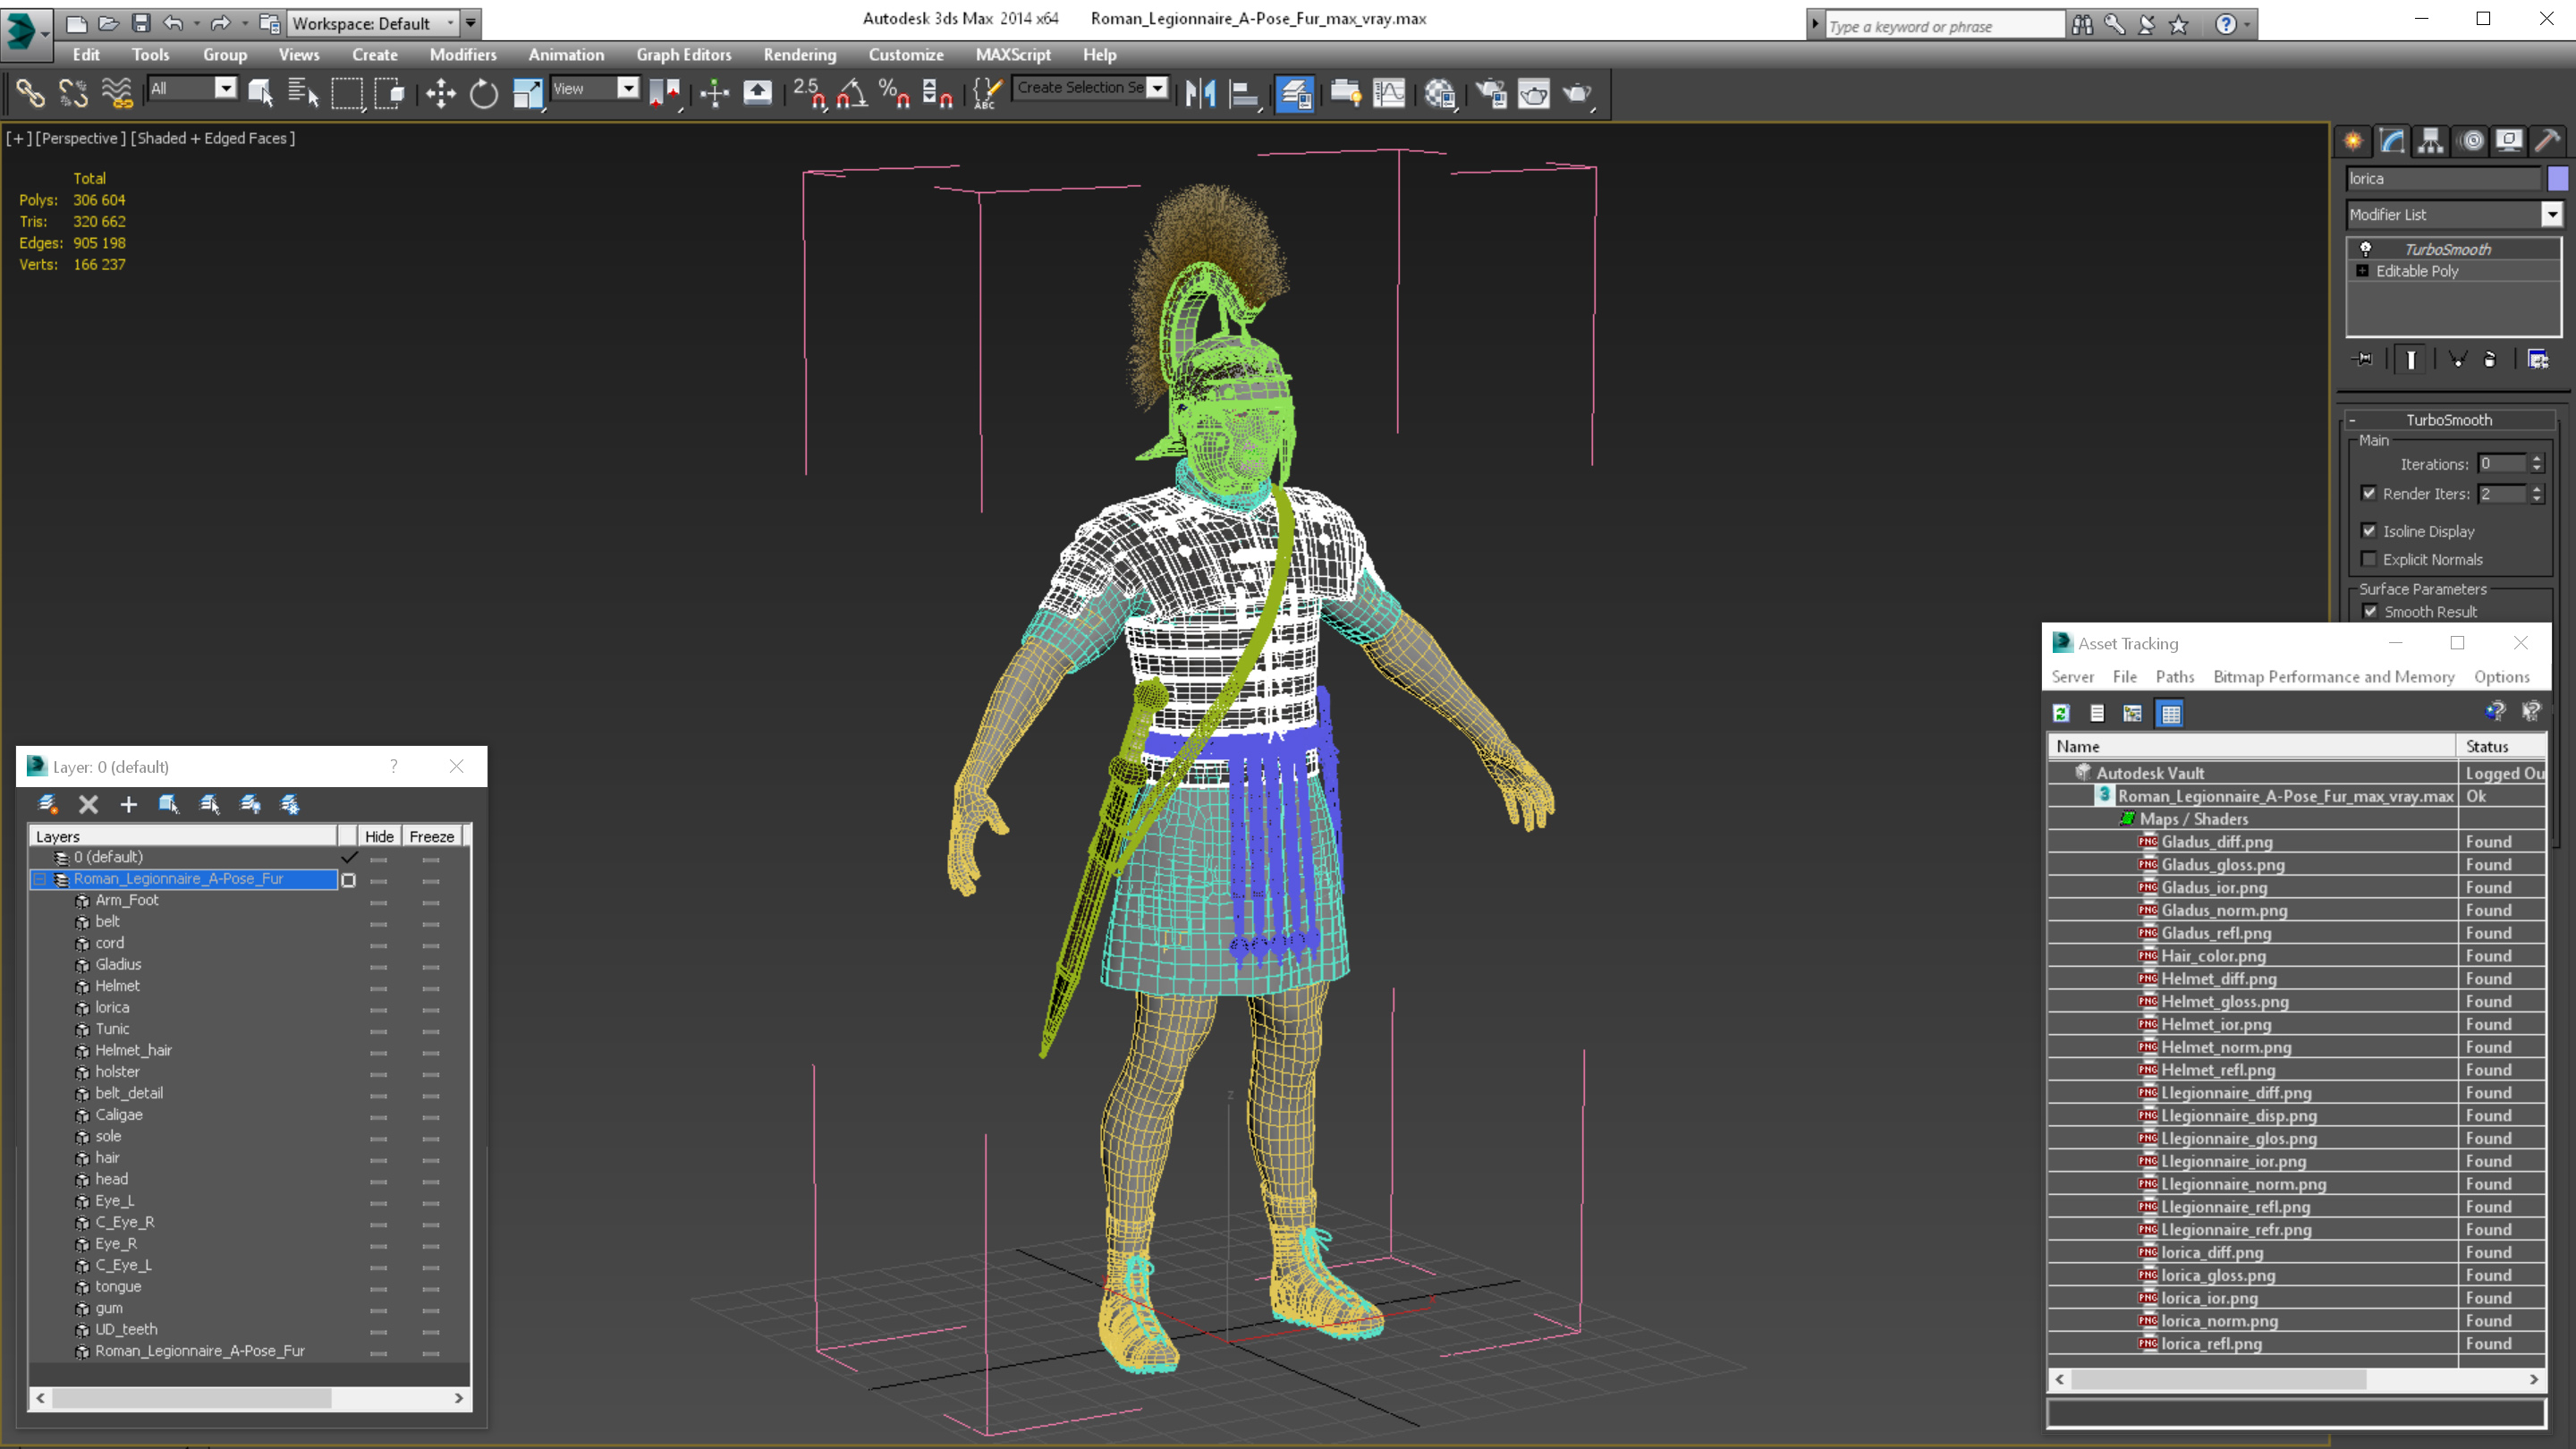Click the lorica object color swatch

[2557, 178]
